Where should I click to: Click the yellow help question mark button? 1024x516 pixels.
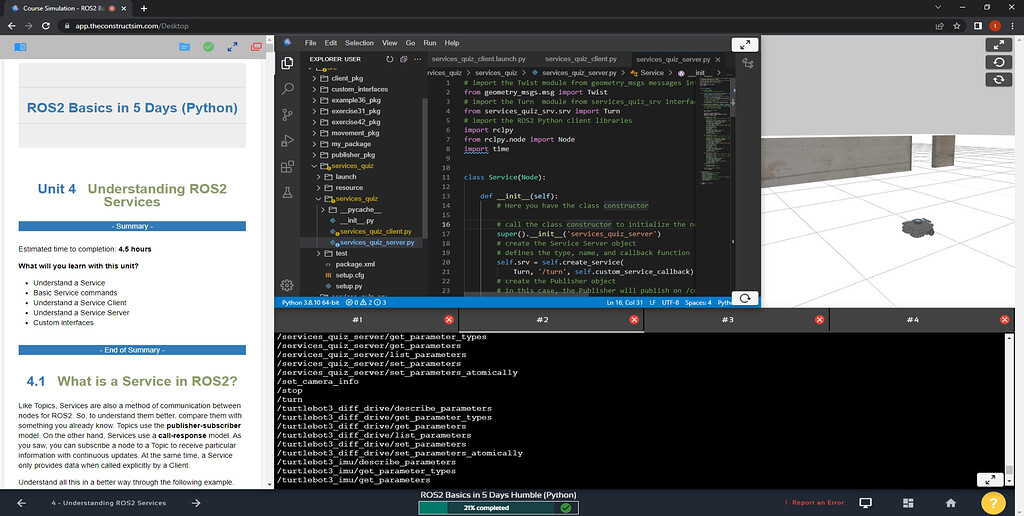(992, 504)
